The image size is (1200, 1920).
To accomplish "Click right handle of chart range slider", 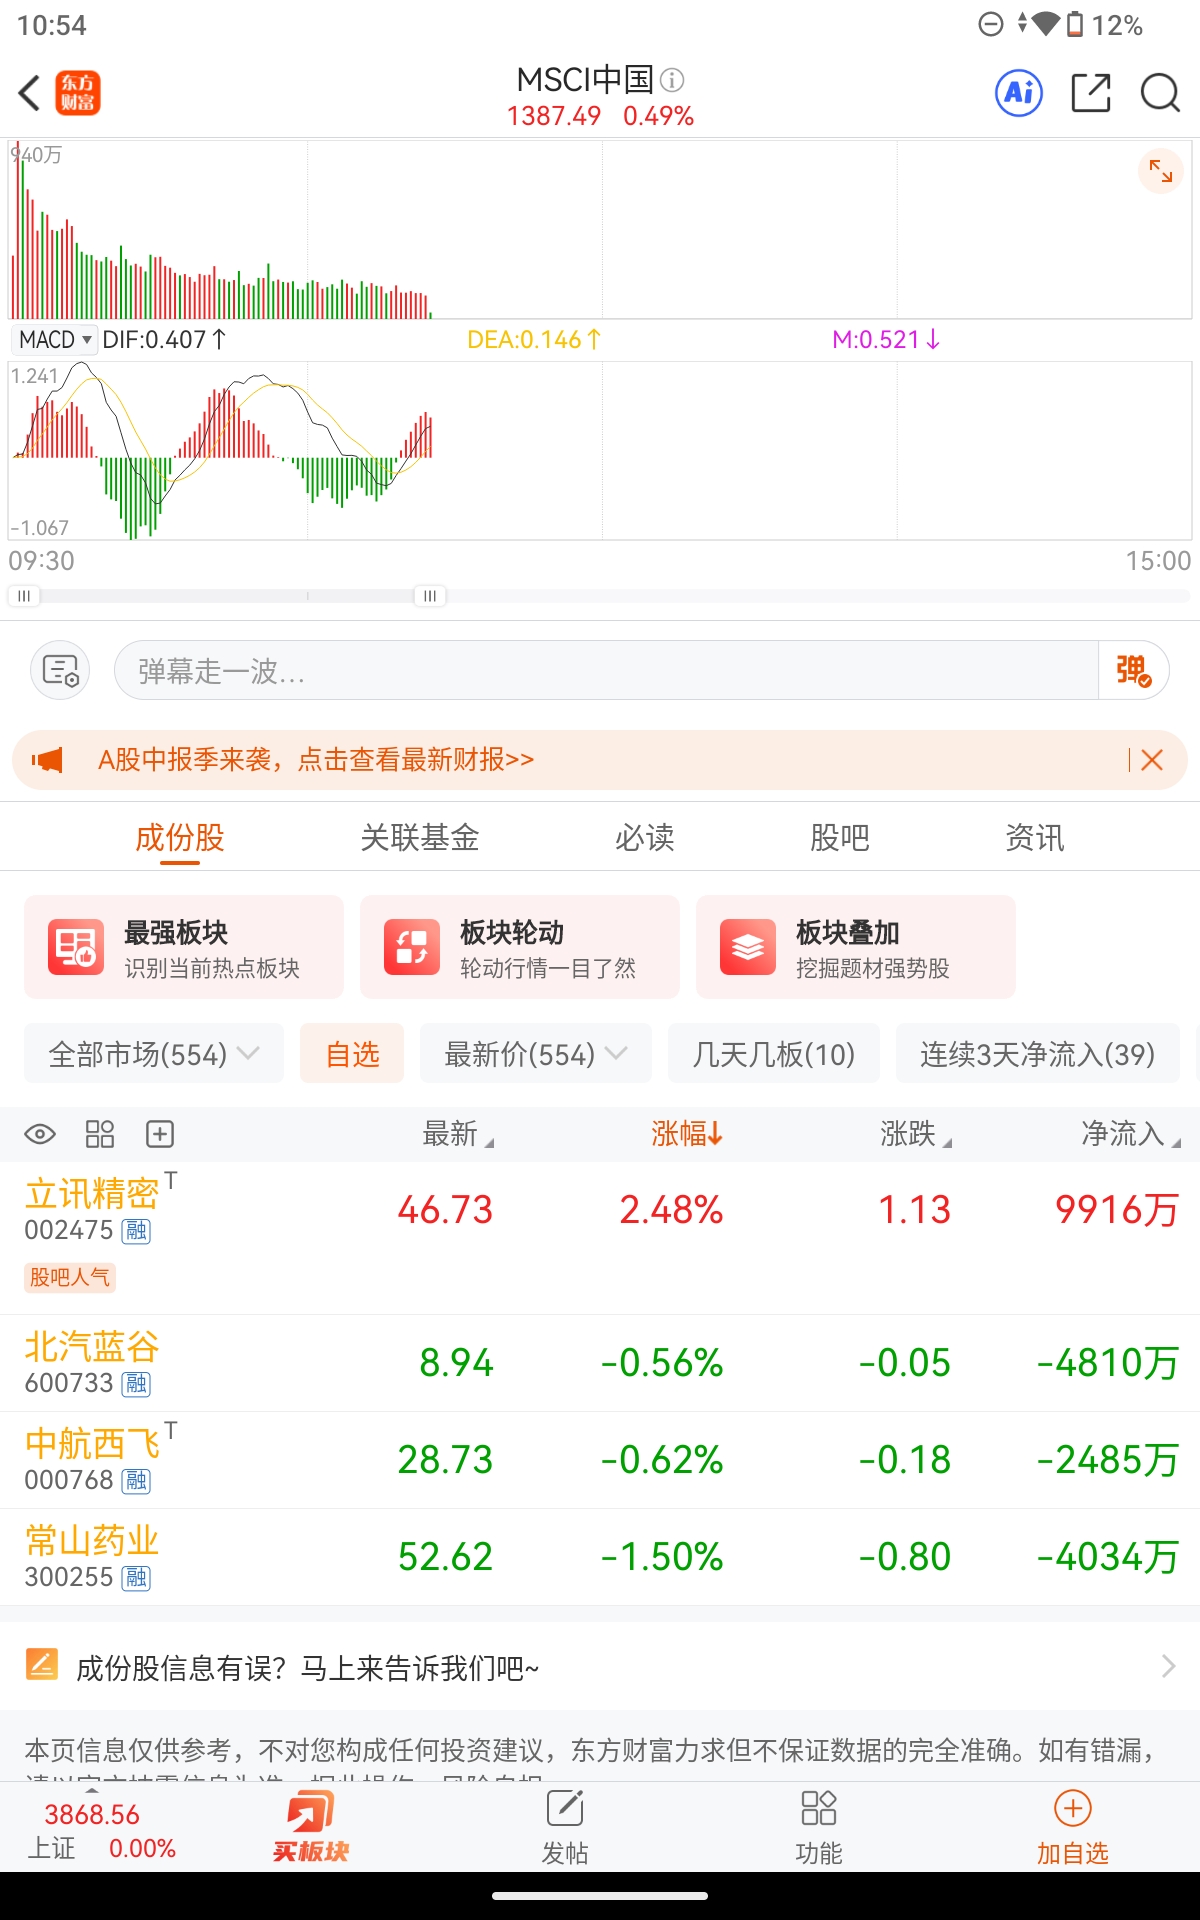I will pyautogui.click(x=430, y=596).
